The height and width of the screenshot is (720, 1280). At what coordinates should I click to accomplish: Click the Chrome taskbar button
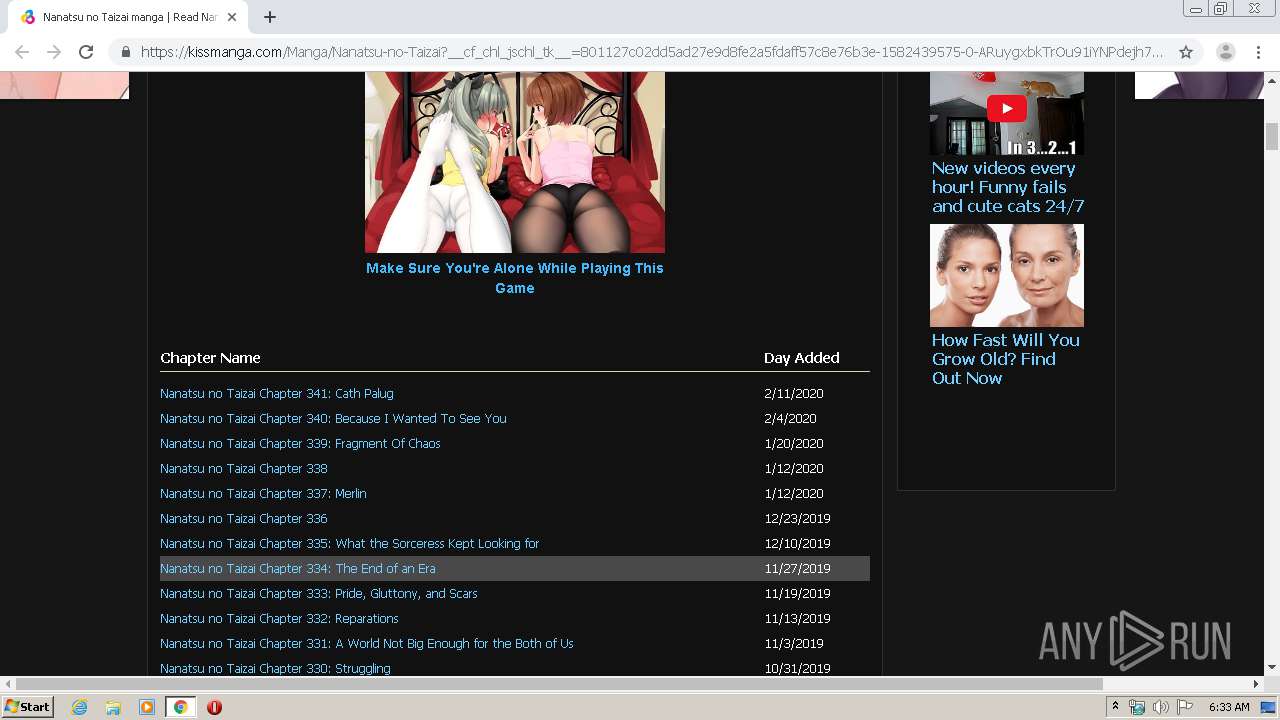(180, 707)
